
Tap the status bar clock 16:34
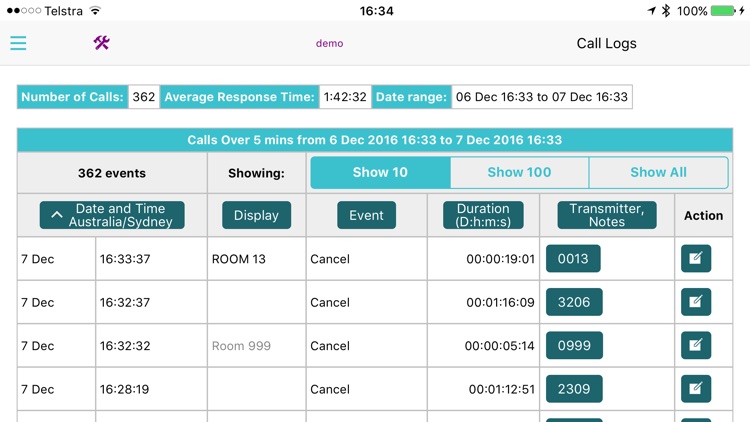[376, 11]
